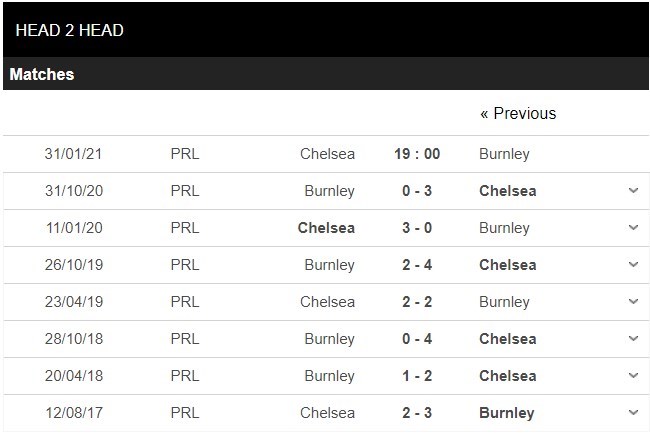650x433 pixels.
Task: Open the 2 - 3 score on 12/08/17
Action: 417,412
